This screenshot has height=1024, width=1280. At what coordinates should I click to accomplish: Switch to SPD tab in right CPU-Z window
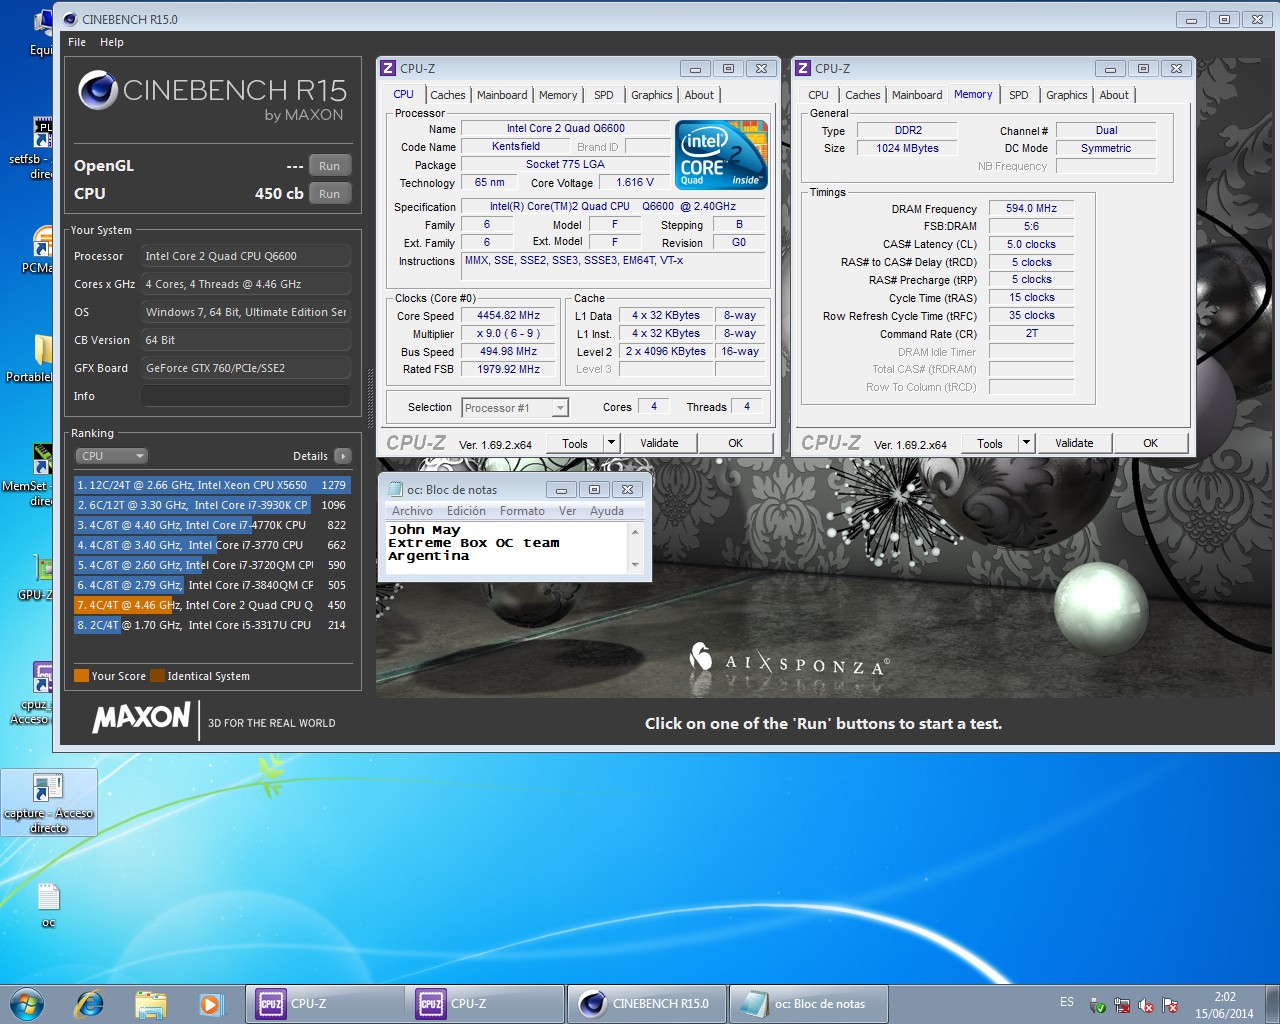pyautogui.click(x=1019, y=95)
